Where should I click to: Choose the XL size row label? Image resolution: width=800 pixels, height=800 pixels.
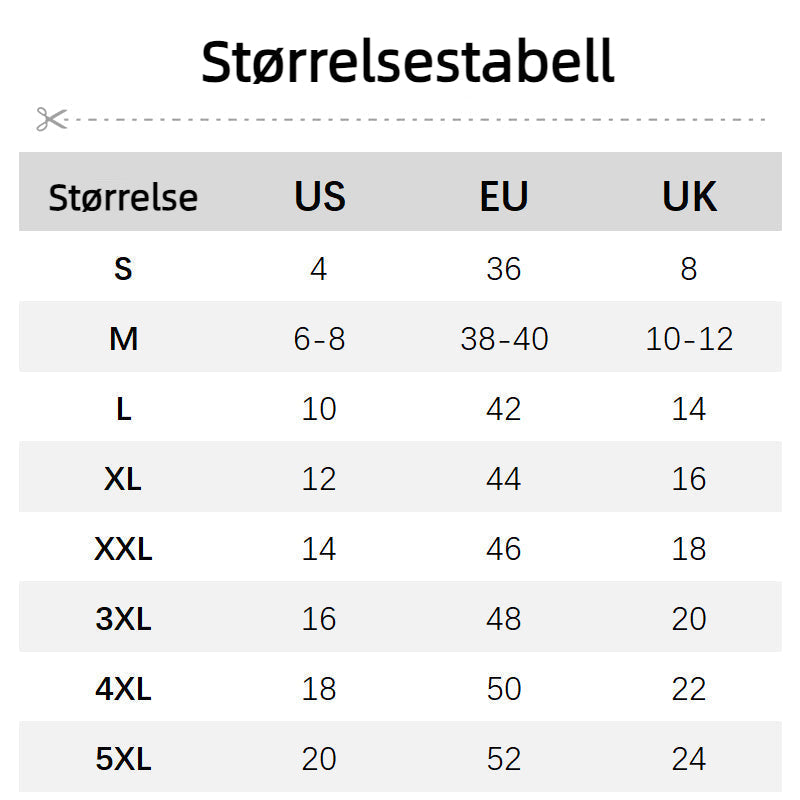click(x=123, y=479)
